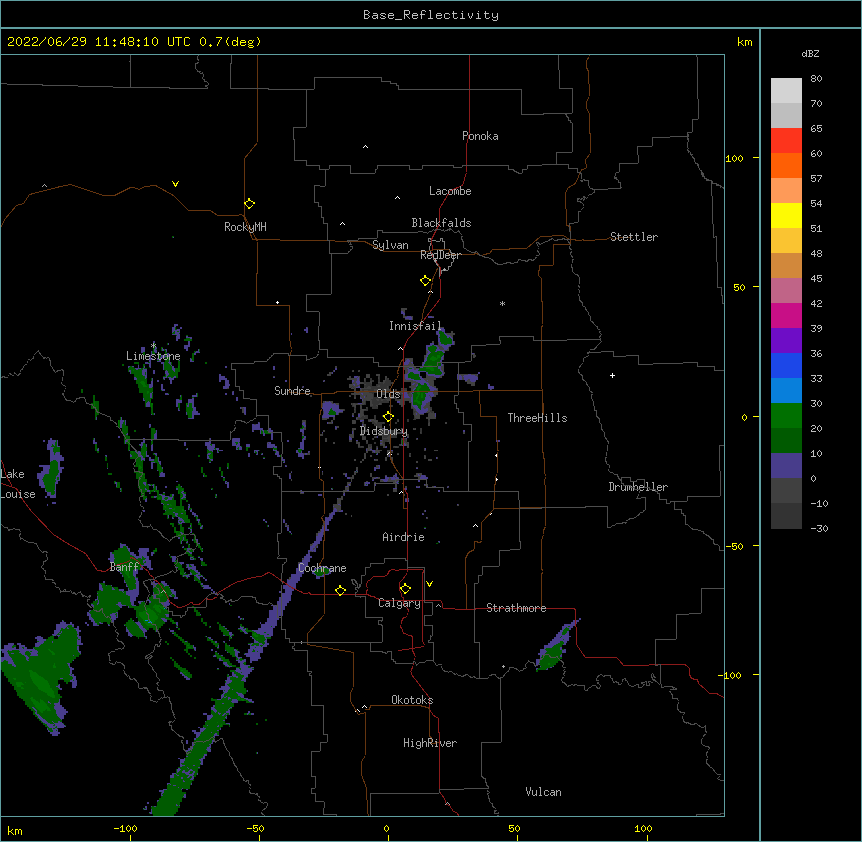Screen dimensions: 862x842
Task: Click the Okotoks label
Action: coord(412,700)
